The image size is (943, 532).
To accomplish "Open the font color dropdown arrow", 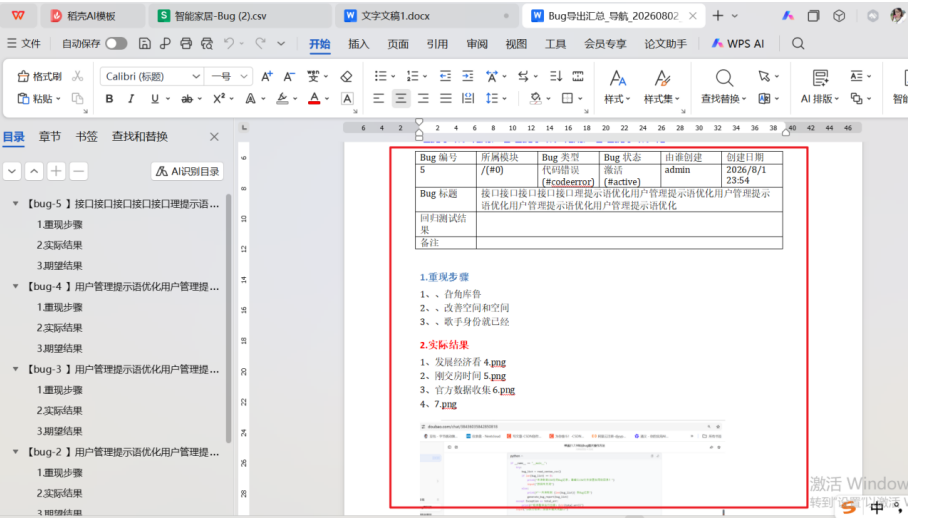I will (x=327, y=99).
